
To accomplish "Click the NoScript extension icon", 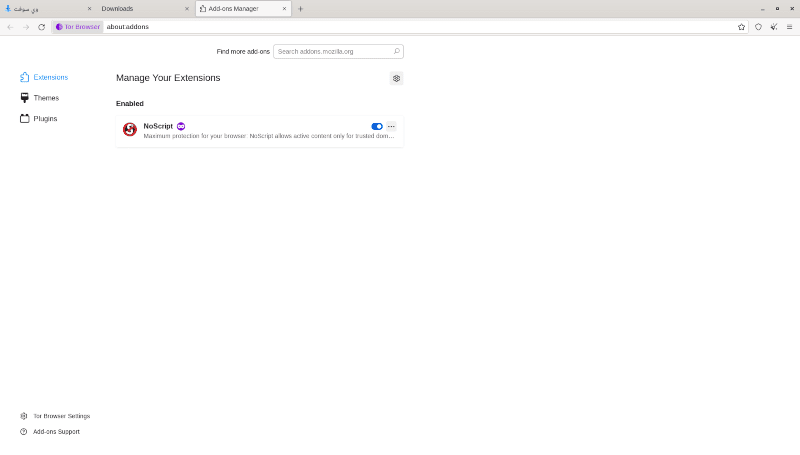I will pos(130,130).
